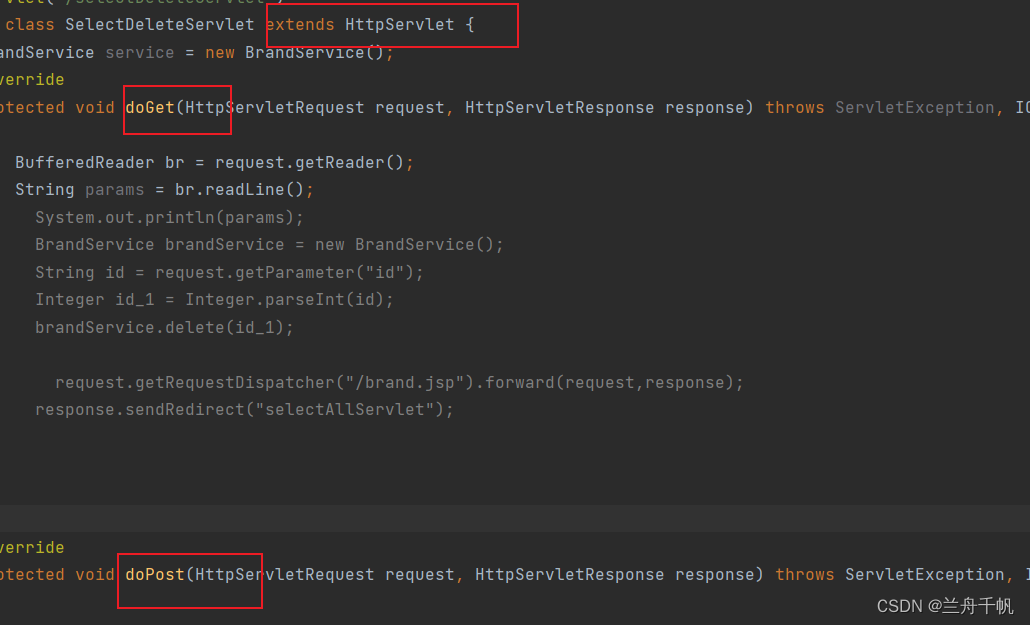Click the SelectDeleteServlet class name

(x=160, y=25)
